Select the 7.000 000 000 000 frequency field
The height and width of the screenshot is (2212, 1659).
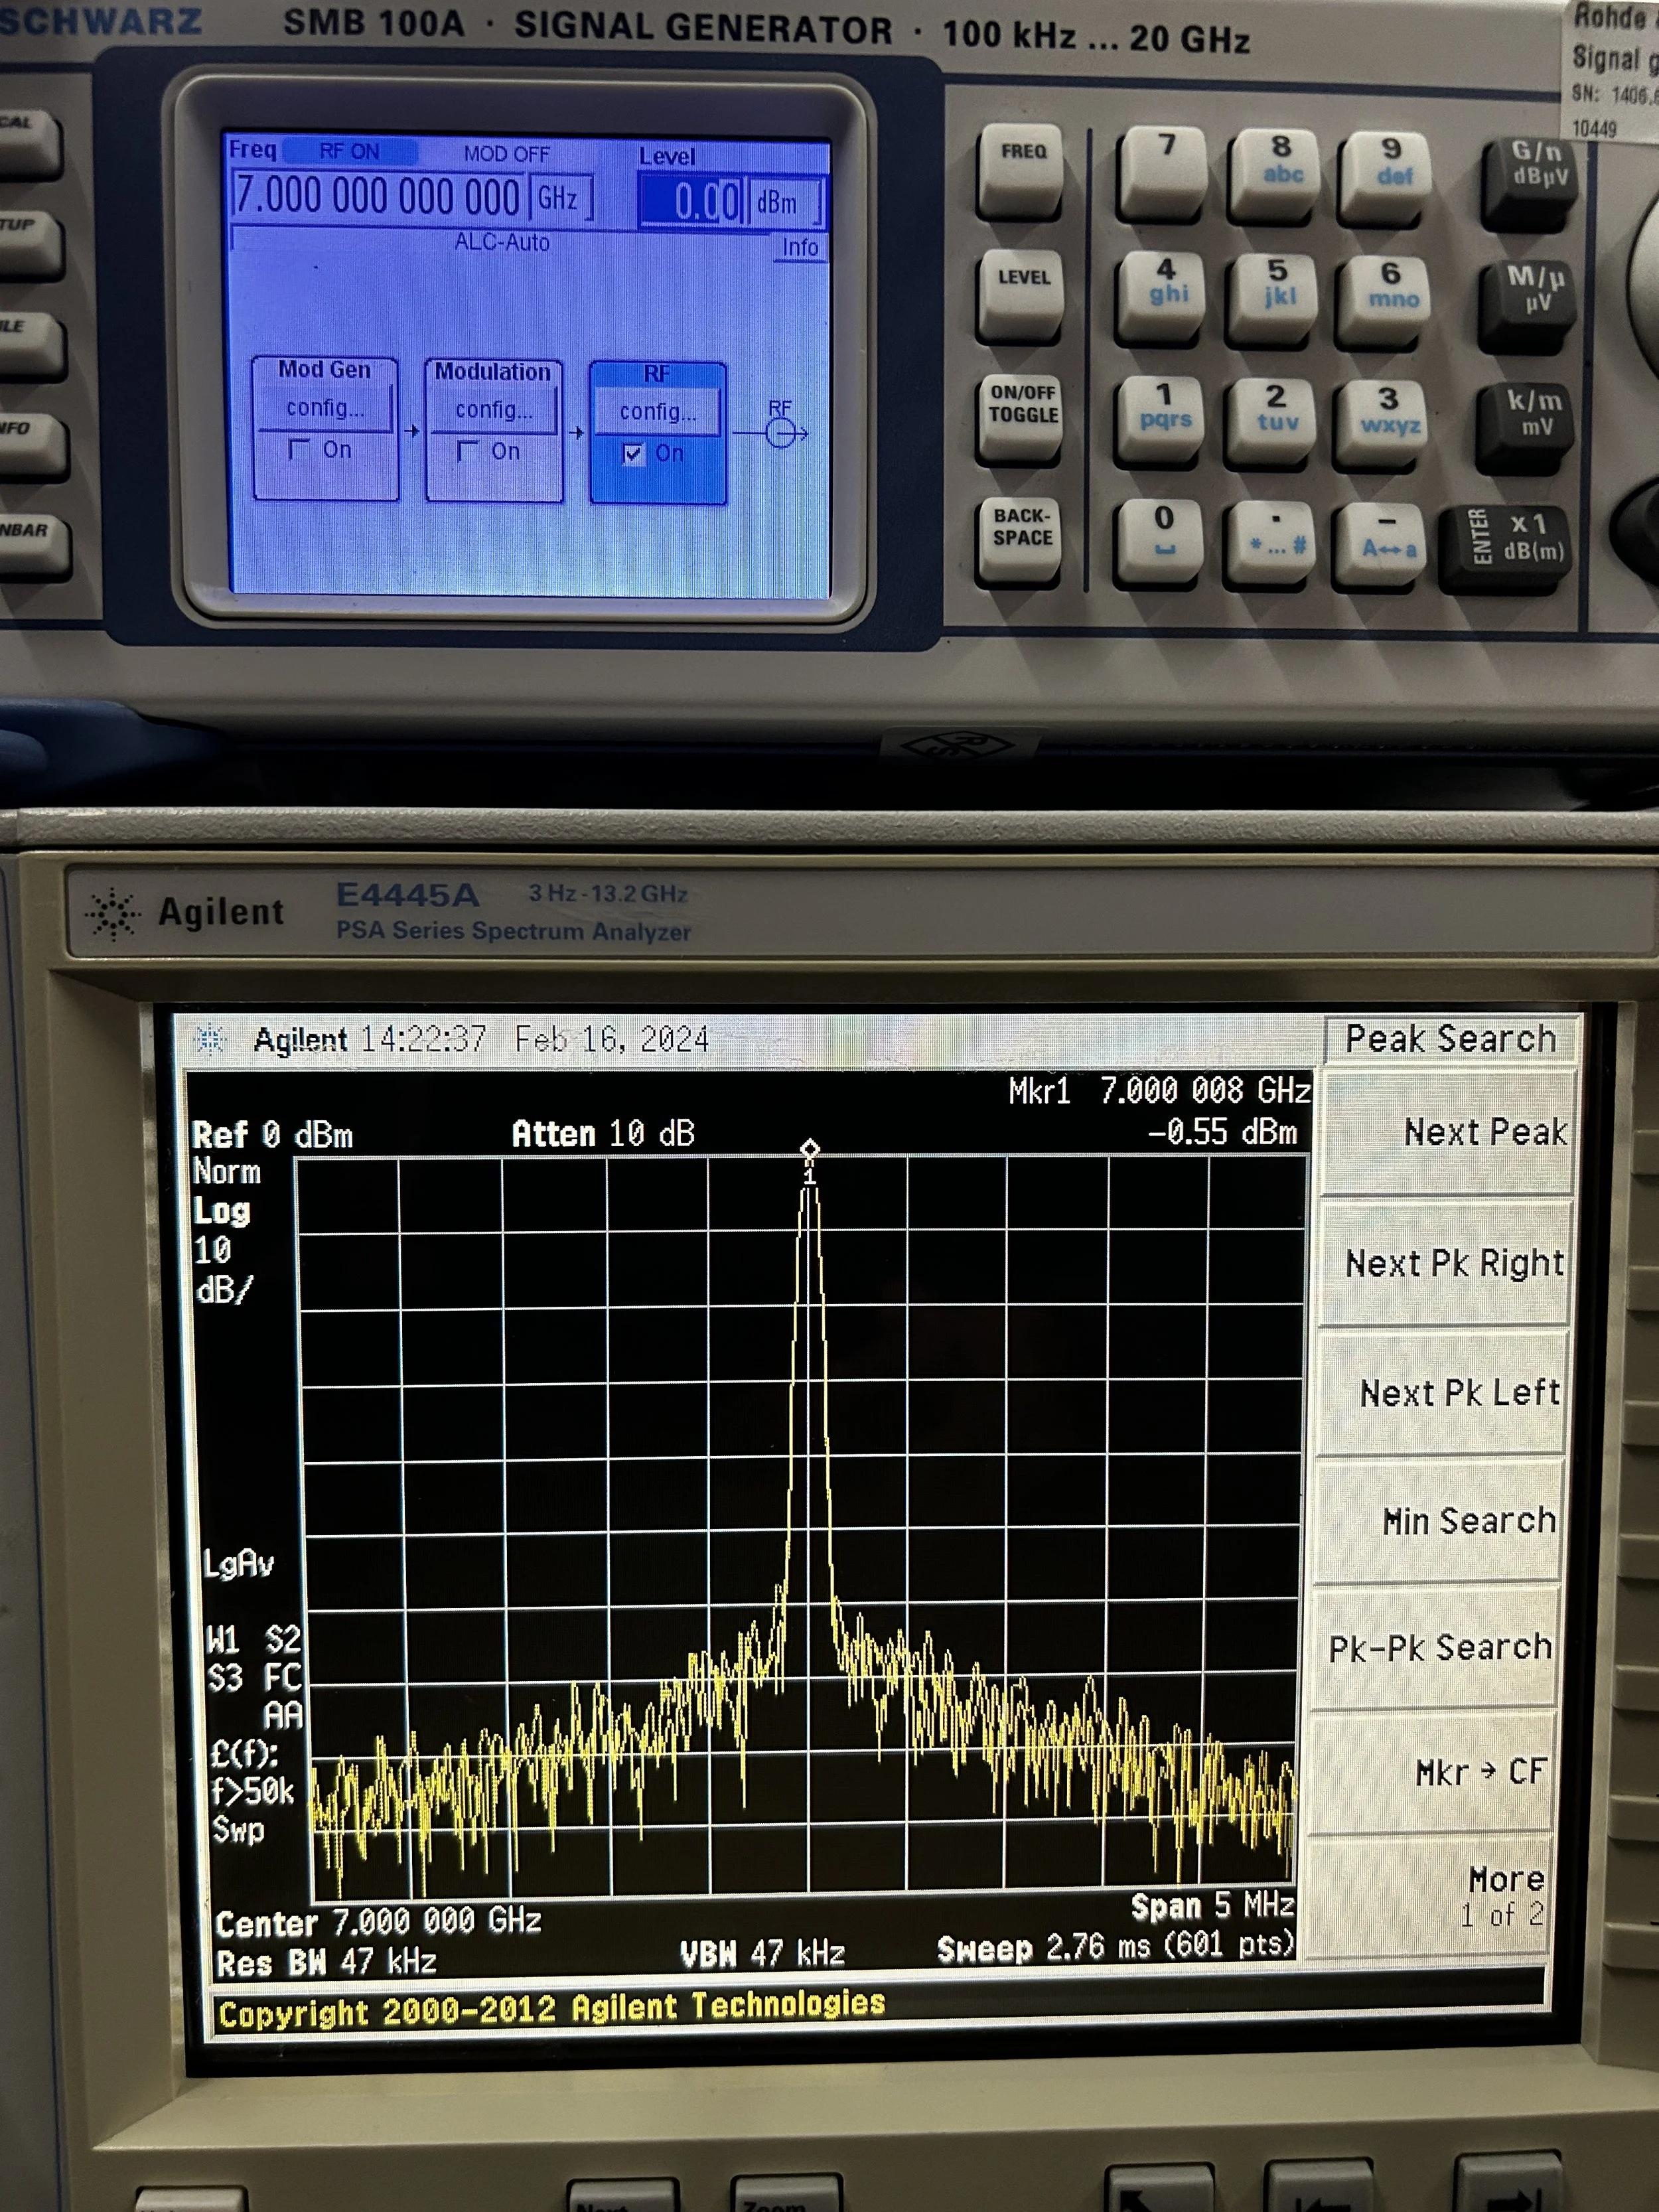(x=377, y=197)
